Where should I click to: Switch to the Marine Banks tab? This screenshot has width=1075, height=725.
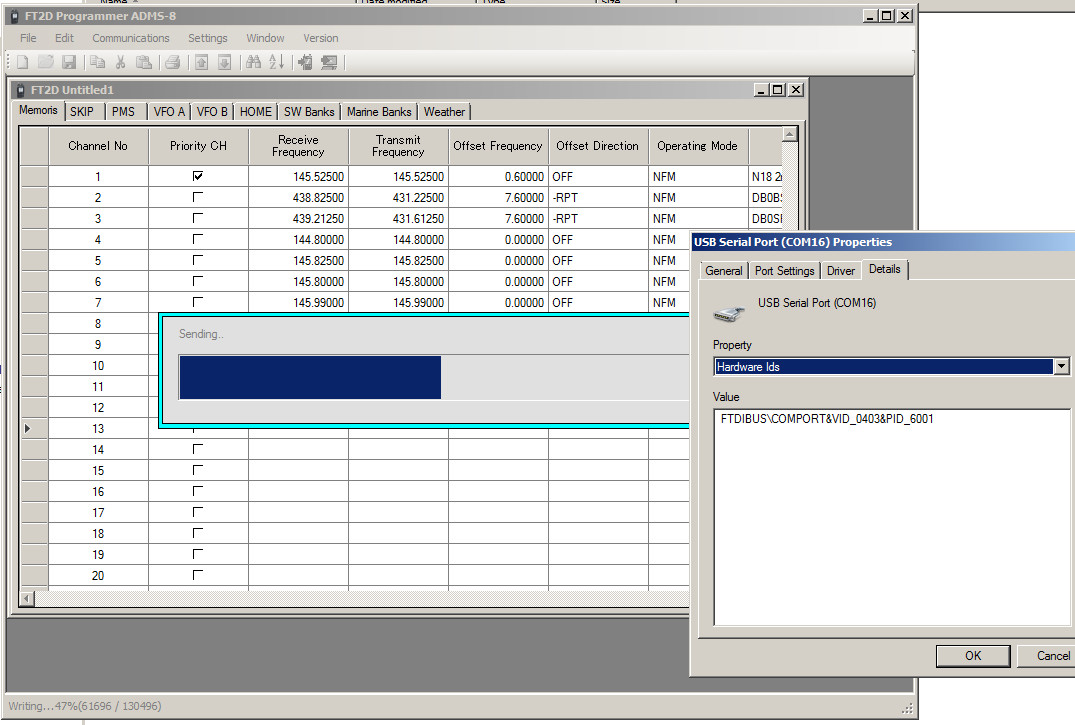coord(379,112)
